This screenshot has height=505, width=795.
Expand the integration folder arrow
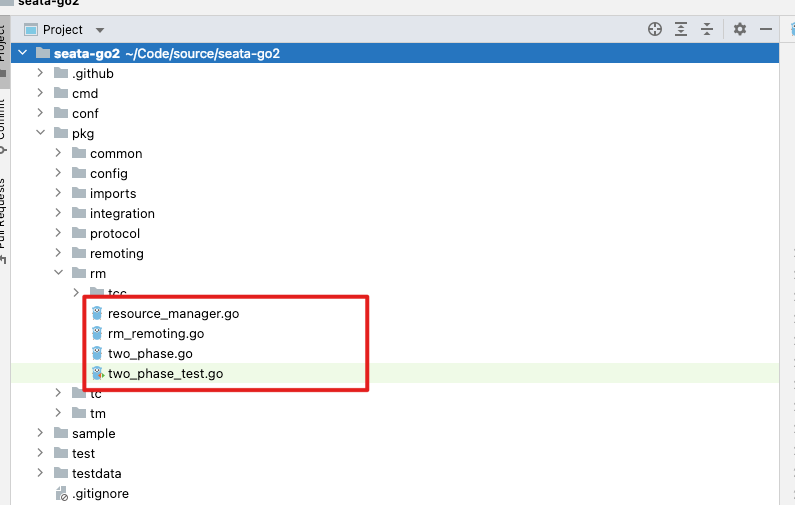pos(58,213)
